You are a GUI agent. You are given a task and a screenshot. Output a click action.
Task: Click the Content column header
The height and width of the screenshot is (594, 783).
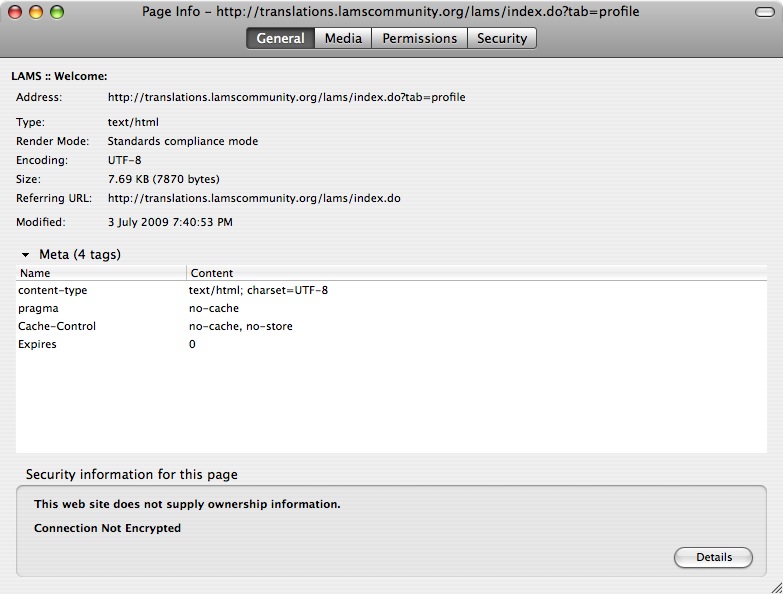point(475,272)
